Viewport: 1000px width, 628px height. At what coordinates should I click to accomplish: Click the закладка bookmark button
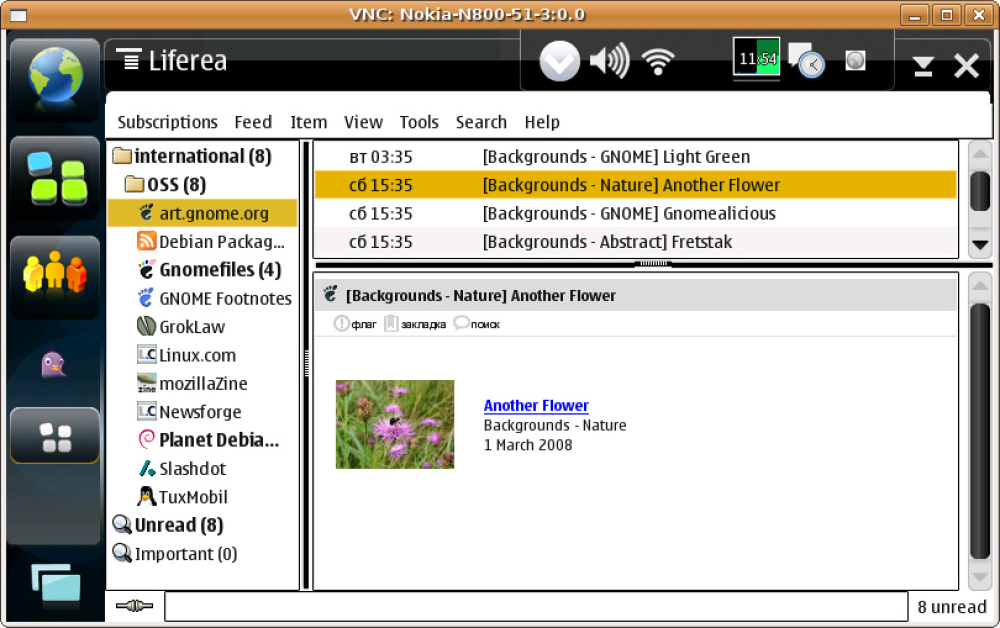(x=415, y=324)
